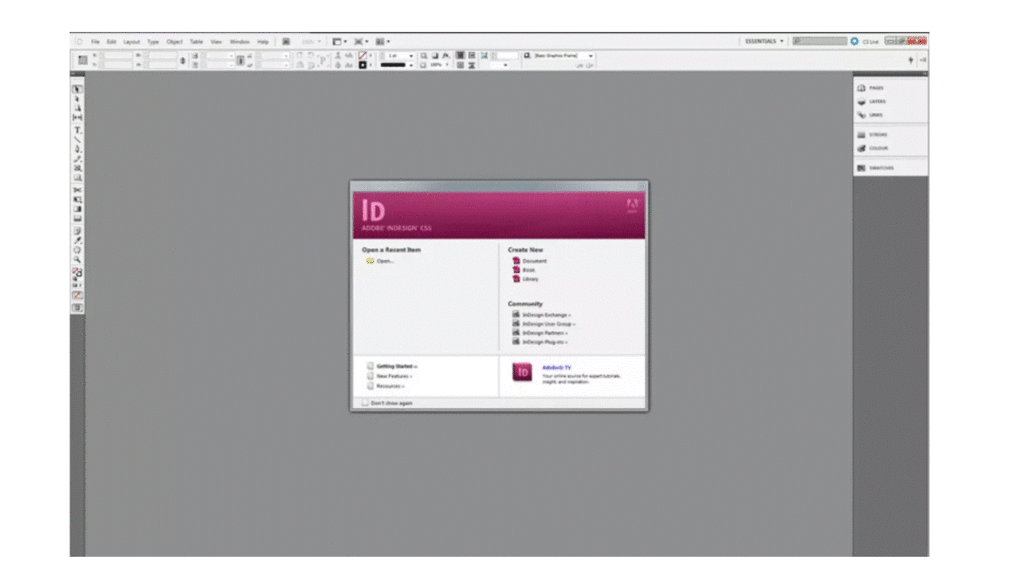This screenshot has width=1024, height=576.
Task: Select the Pen tool
Action: point(77,149)
